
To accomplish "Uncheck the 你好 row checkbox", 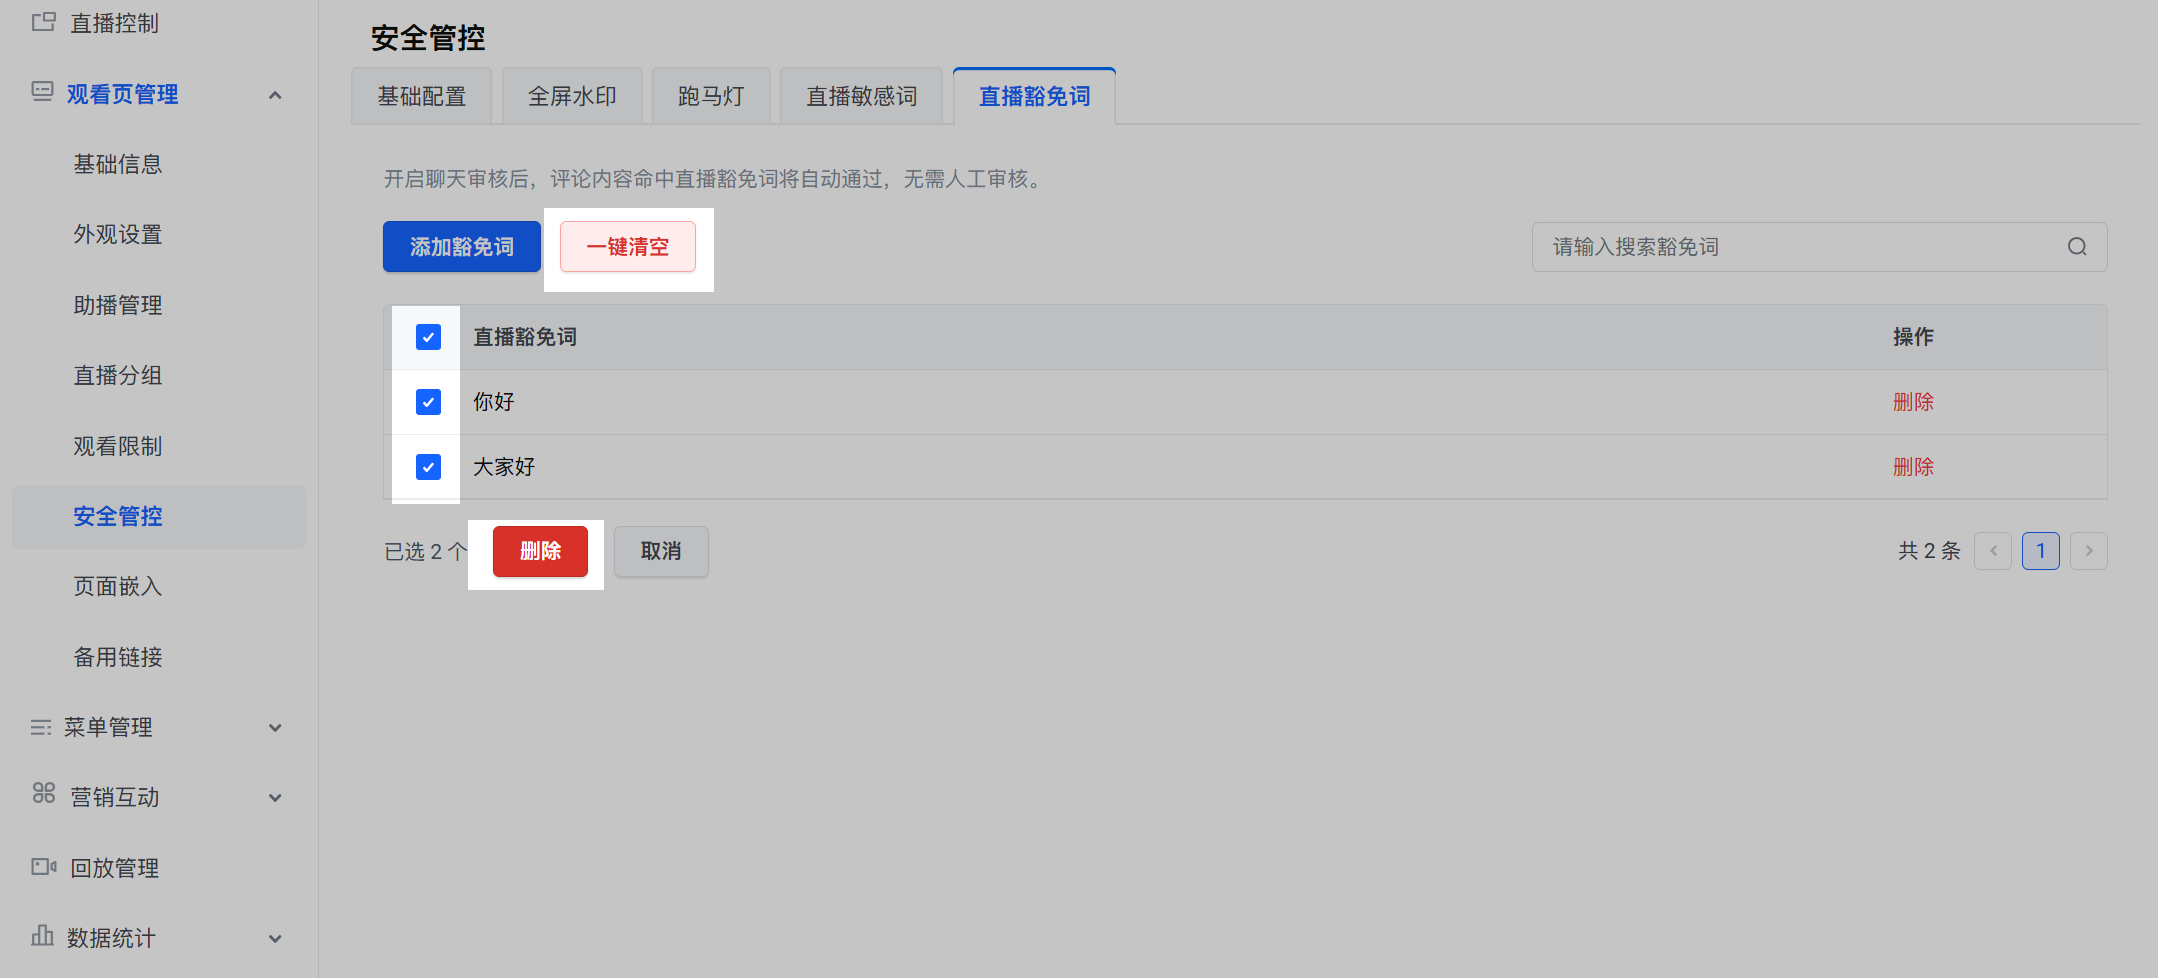I will [x=428, y=402].
